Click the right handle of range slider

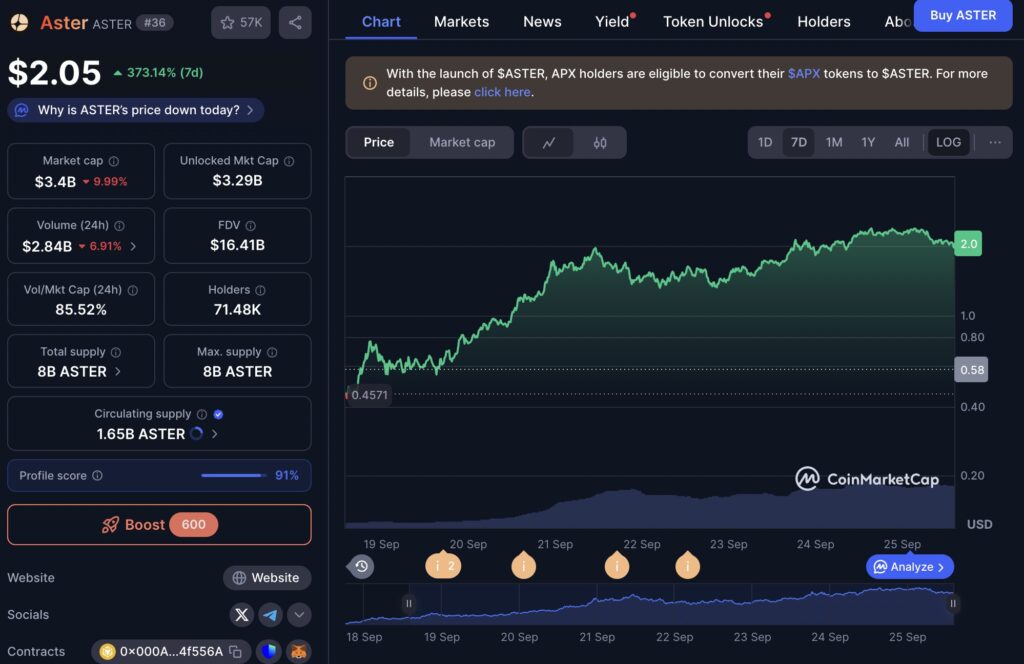coord(952,603)
